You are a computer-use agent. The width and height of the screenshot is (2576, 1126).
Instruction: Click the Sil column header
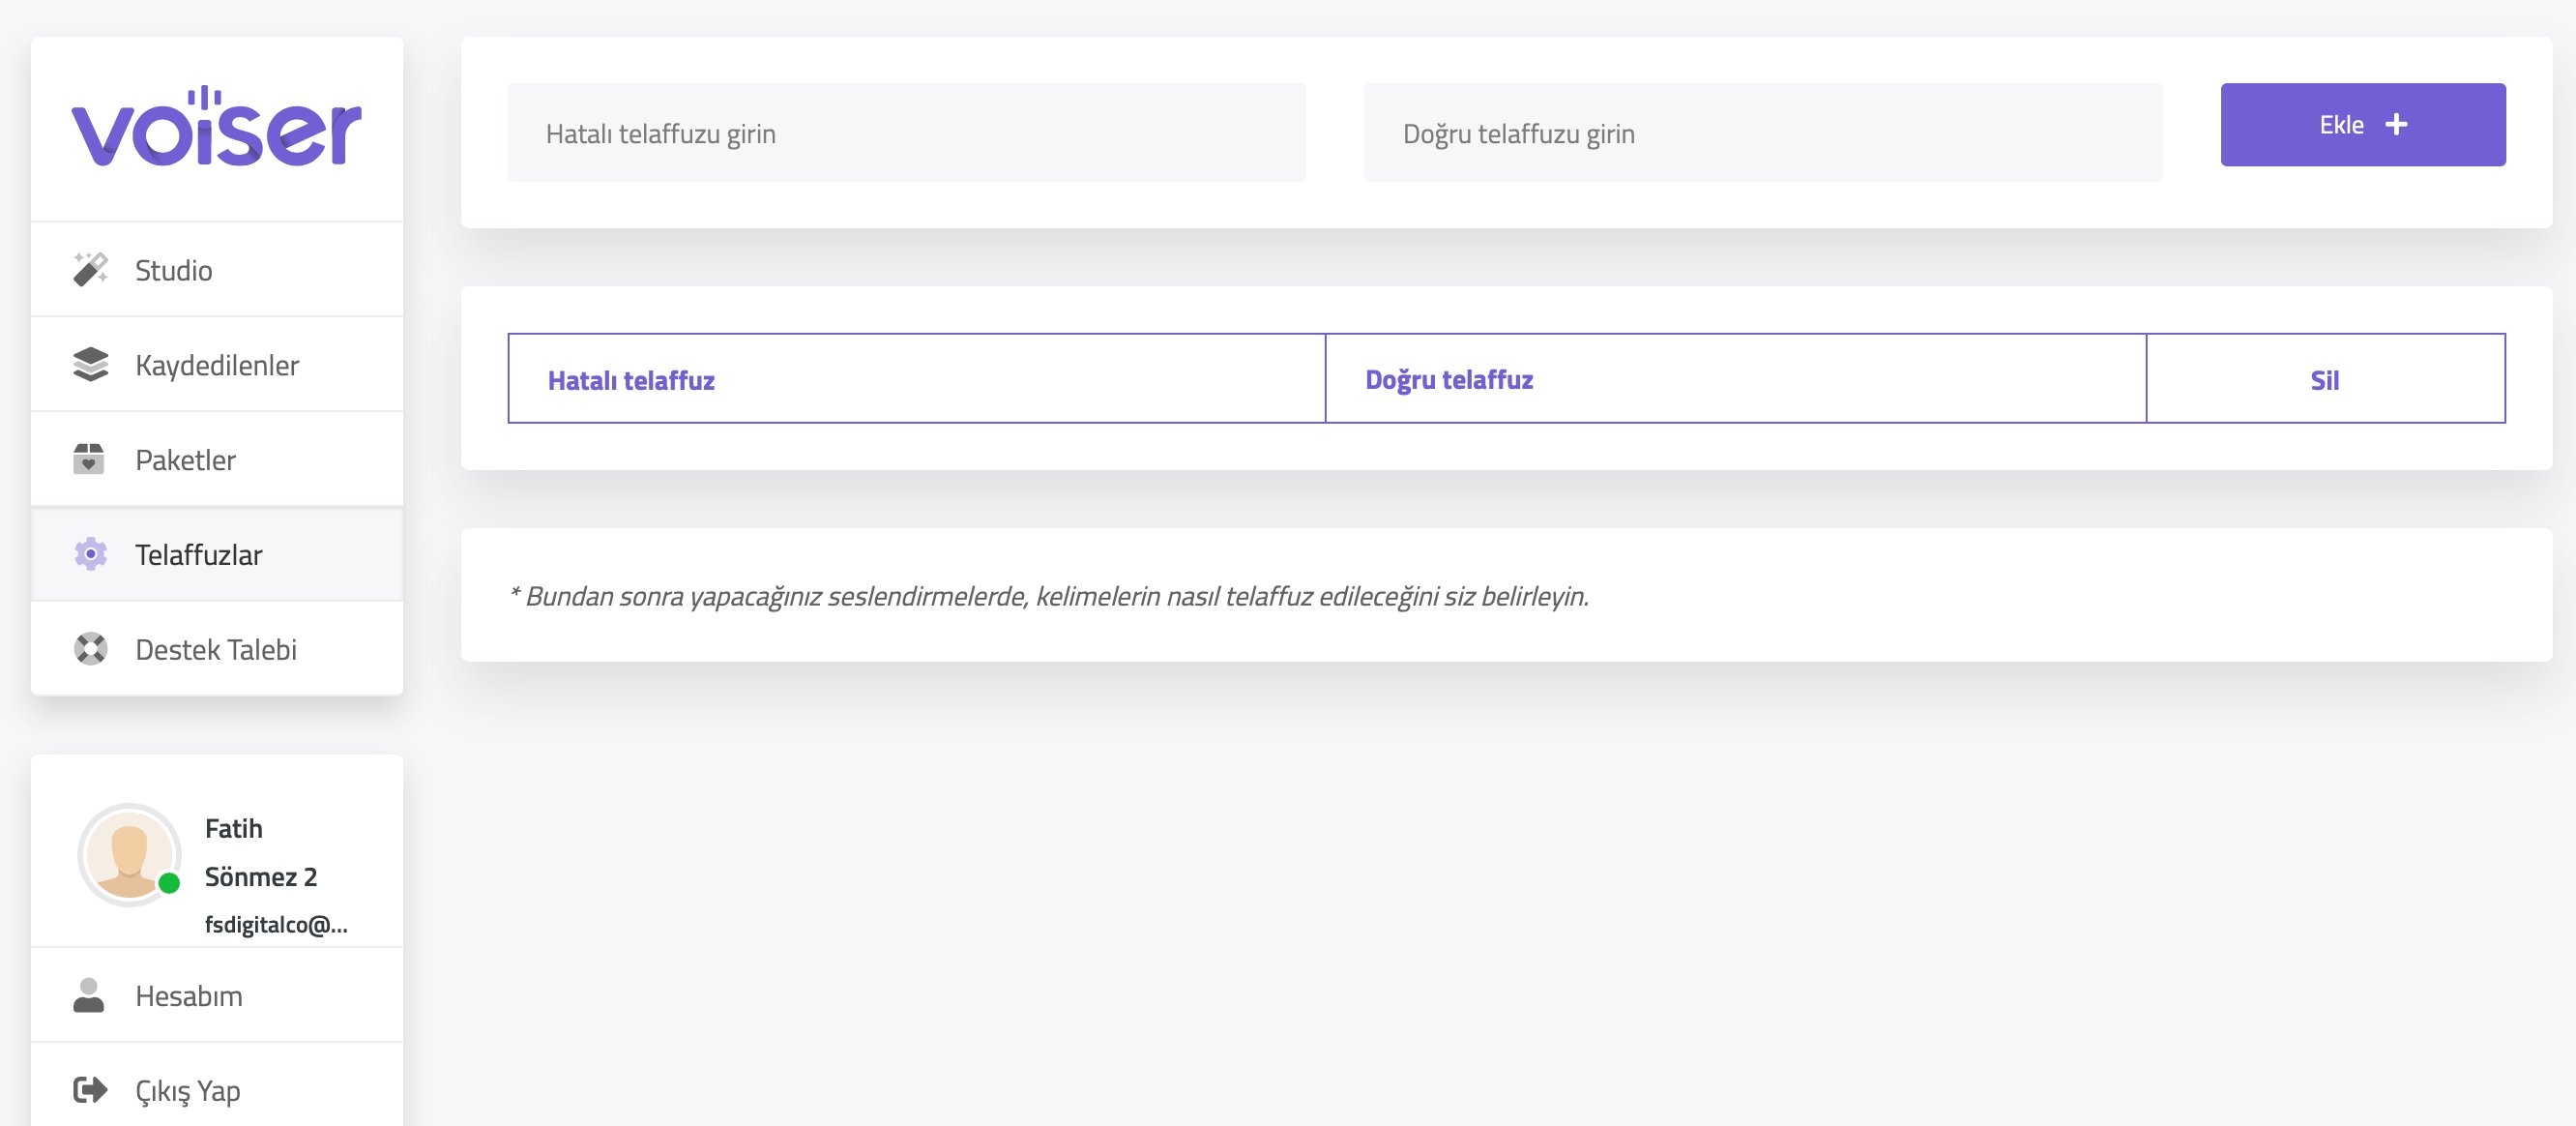click(2326, 379)
